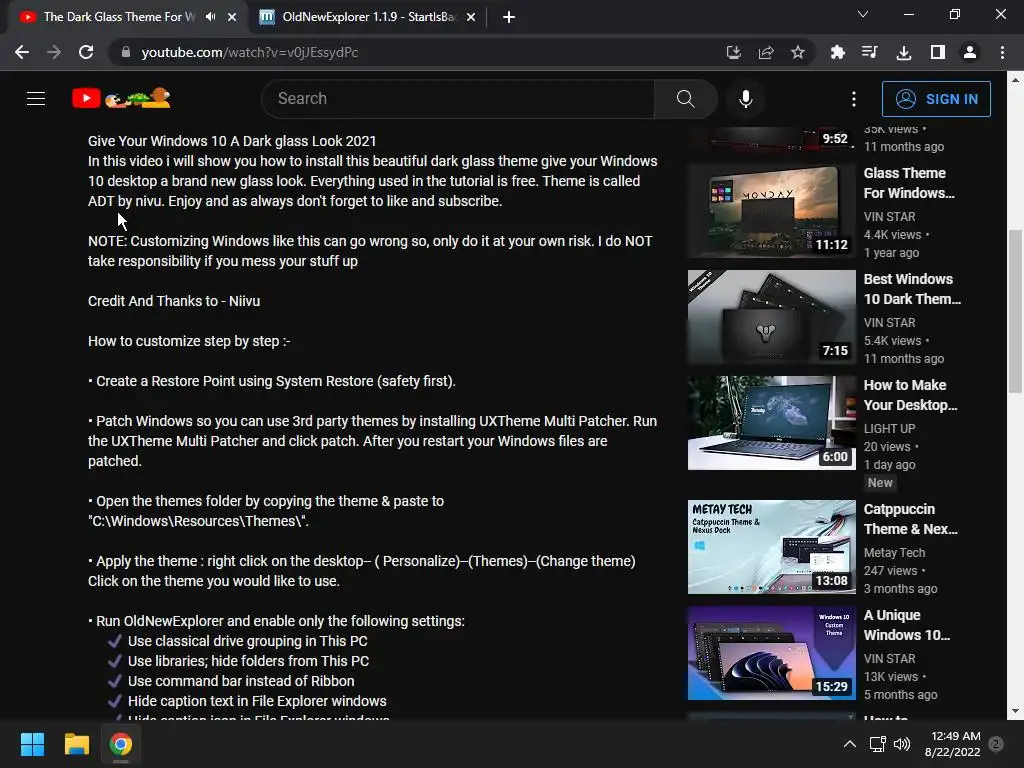The width and height of the screenshot is (1024, 768).
Task: Close the OldNewExplorer tab
Action: click(471, 18)
